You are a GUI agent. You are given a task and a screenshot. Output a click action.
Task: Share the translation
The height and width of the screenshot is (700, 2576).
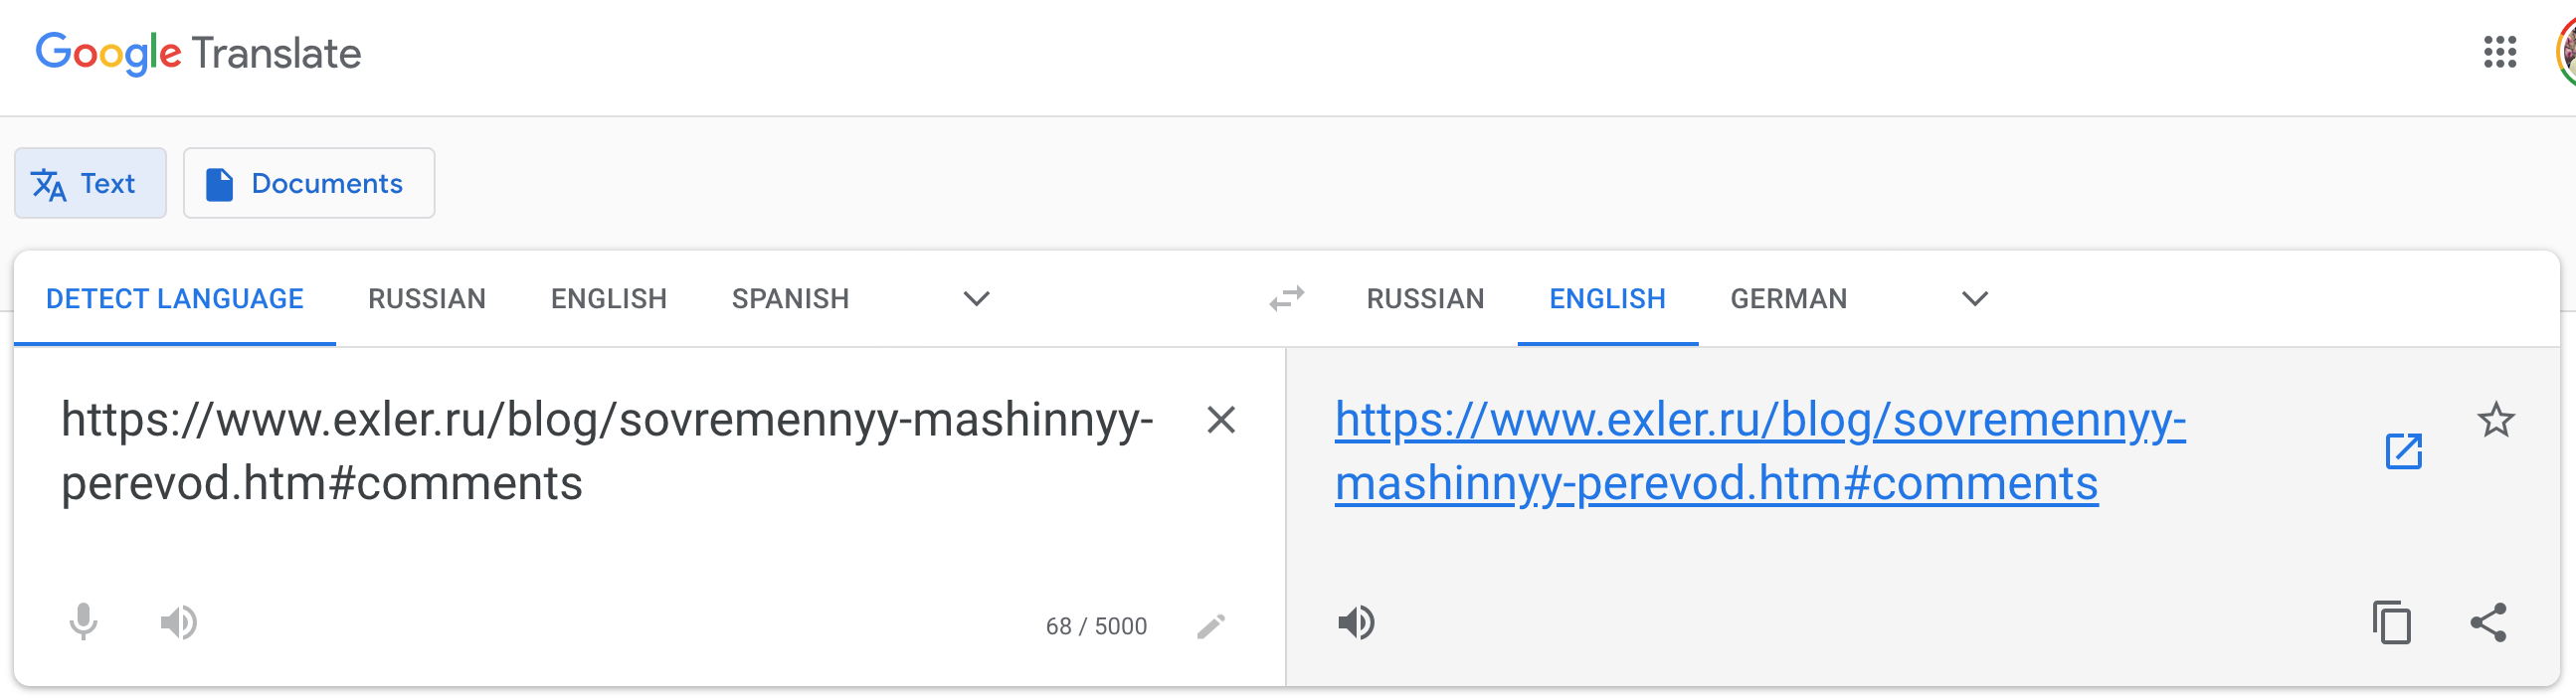click(x=2488, y=622)
